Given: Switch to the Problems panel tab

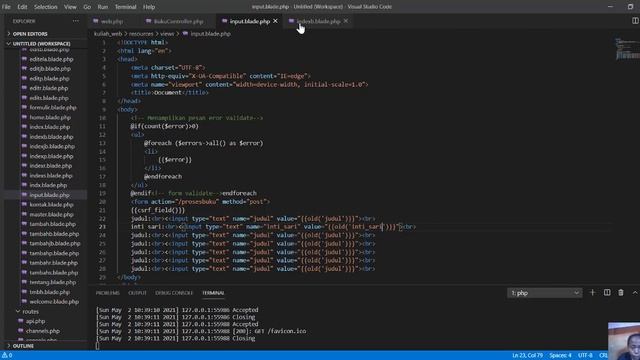Looking at the screenshot, I should tap(107, 293).
